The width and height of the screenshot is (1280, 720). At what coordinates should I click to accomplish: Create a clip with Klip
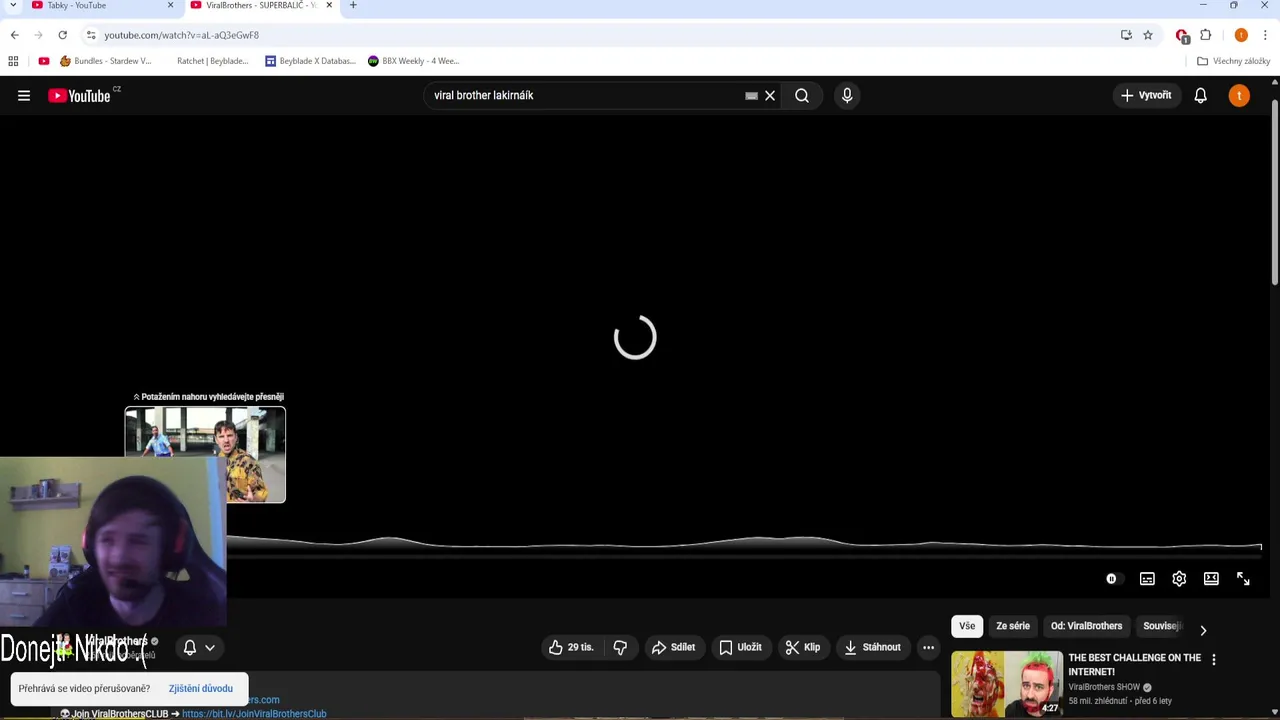click(x=803, y=647)
